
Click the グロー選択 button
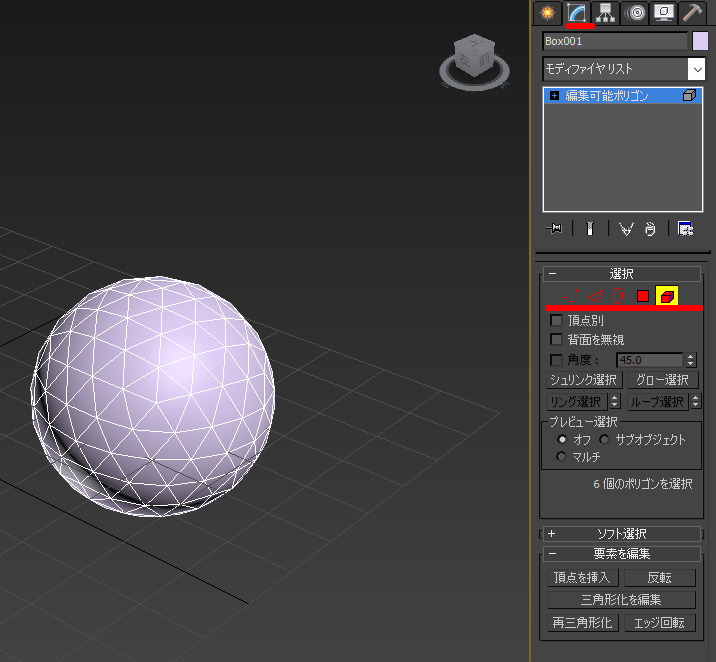(x=662, y=380)
